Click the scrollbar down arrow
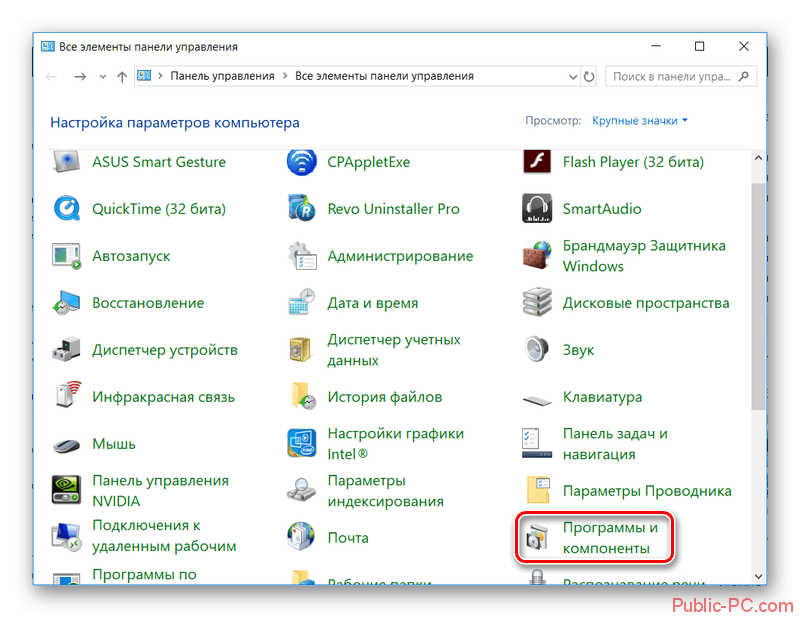The width and height of the screenshot is (800, 618). 758,576
